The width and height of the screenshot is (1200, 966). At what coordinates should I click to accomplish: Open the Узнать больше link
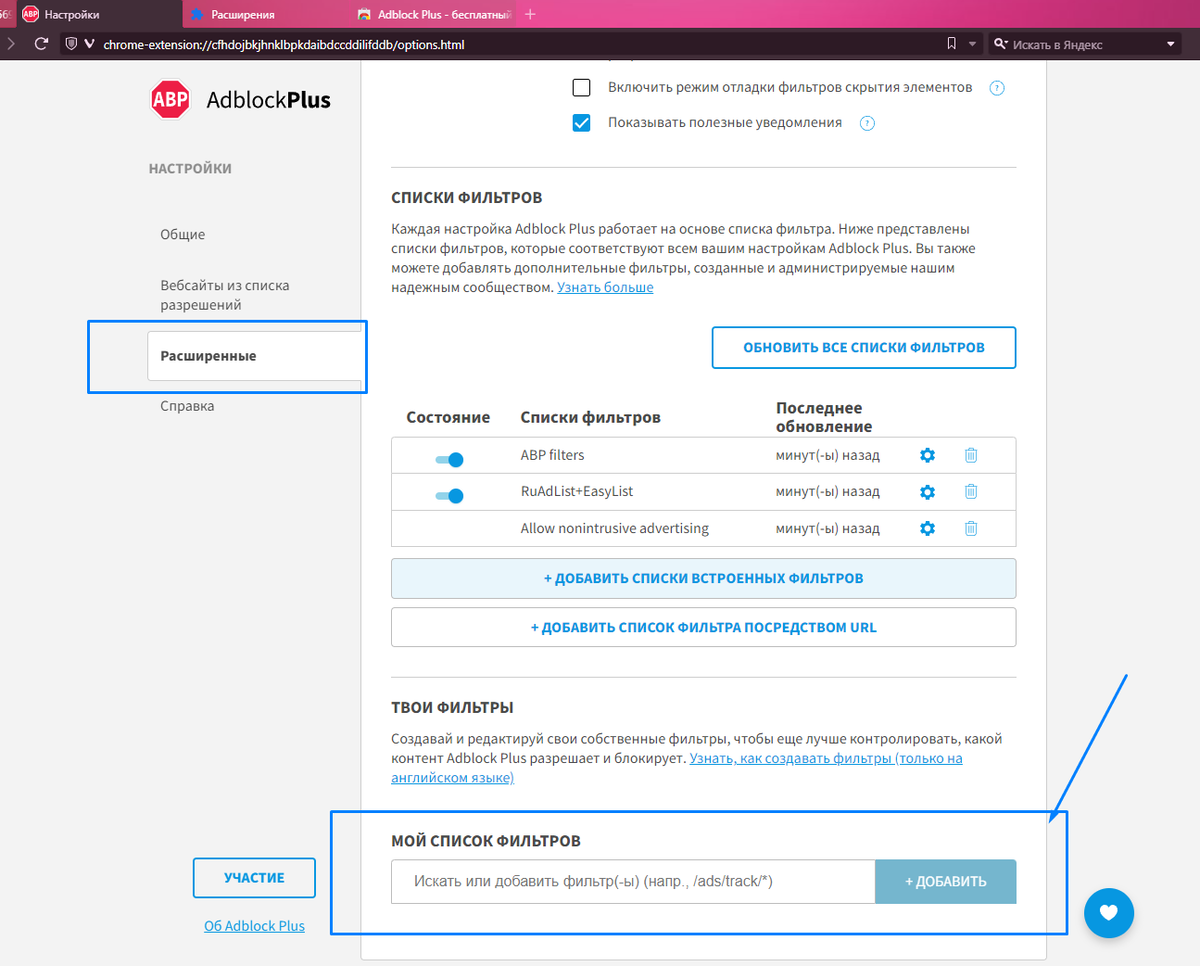[x=605, y=287]
